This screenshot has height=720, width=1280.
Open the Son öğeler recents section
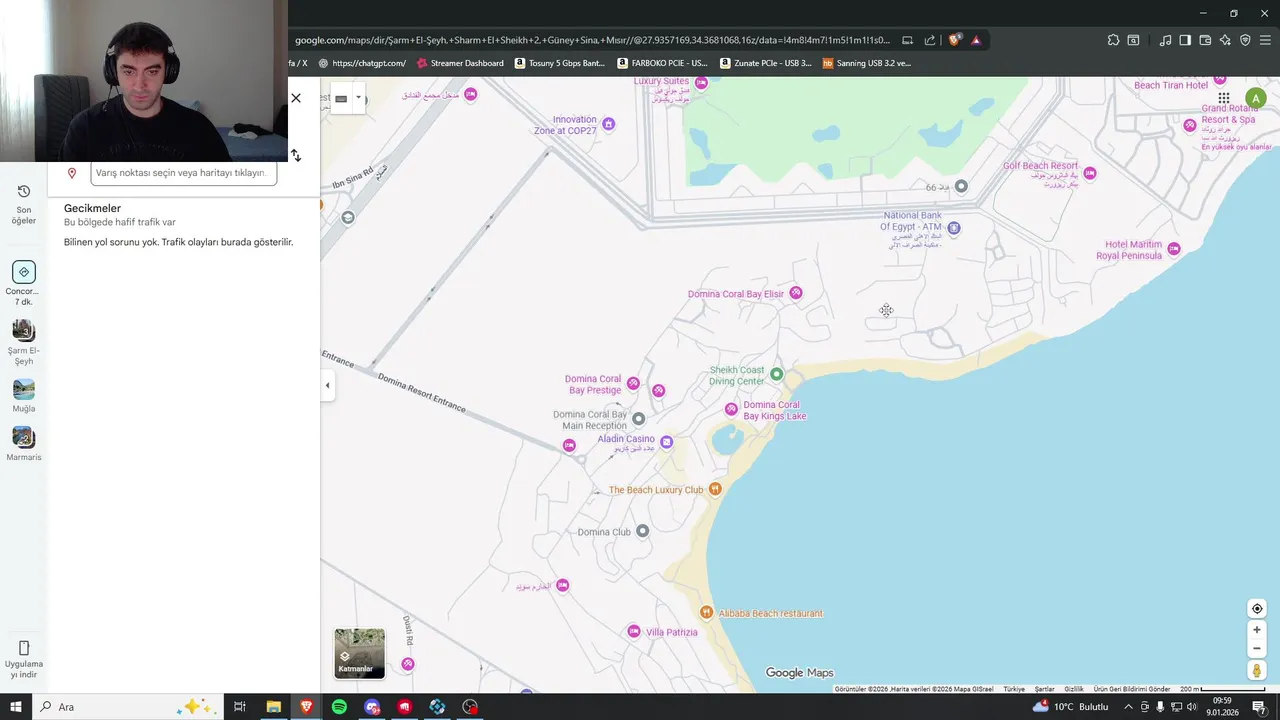pos(24,204)
